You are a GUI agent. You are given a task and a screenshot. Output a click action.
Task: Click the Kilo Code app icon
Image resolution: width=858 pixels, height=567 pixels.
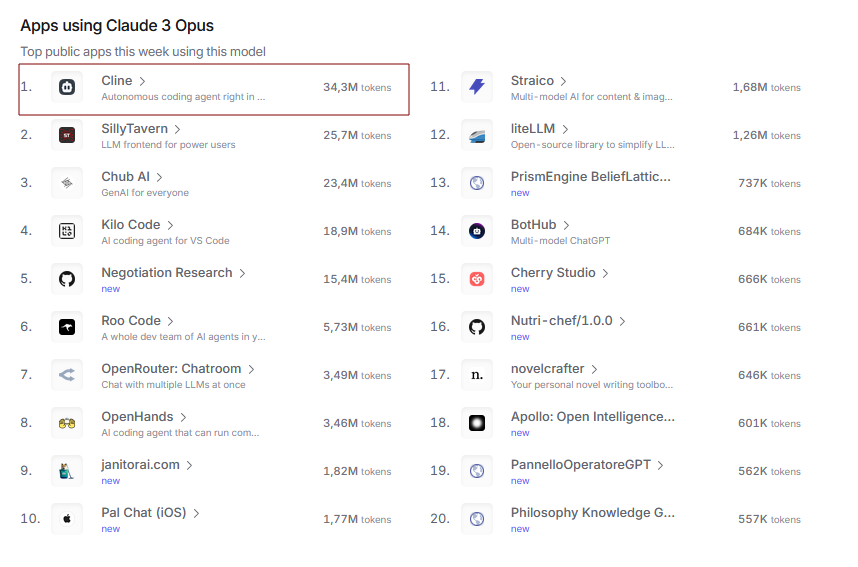click(x=67, y=231)
